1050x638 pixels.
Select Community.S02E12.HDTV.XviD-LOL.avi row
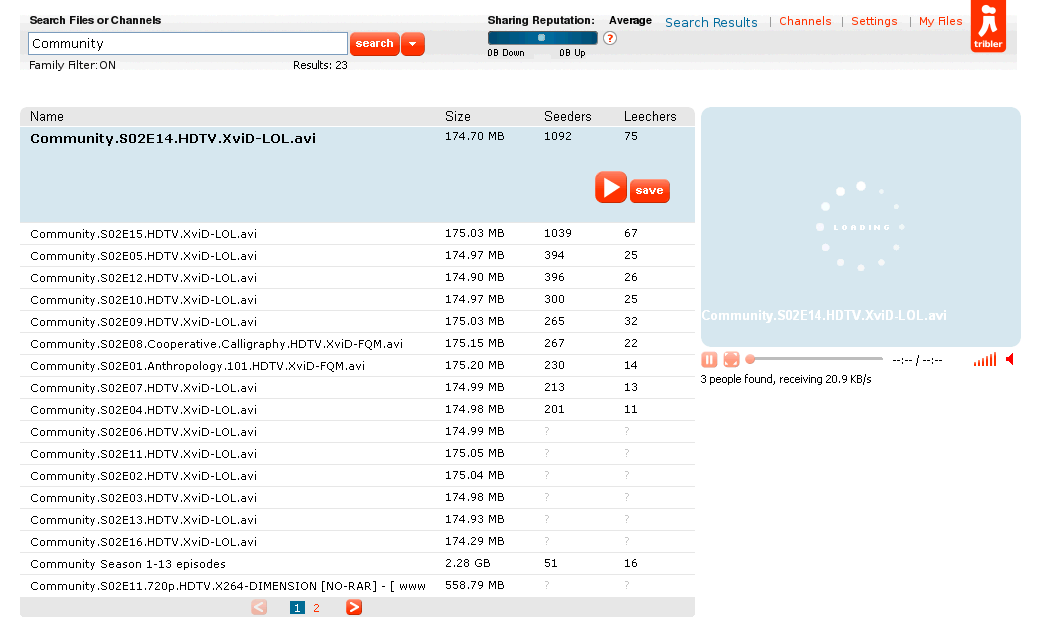(358, 278)
